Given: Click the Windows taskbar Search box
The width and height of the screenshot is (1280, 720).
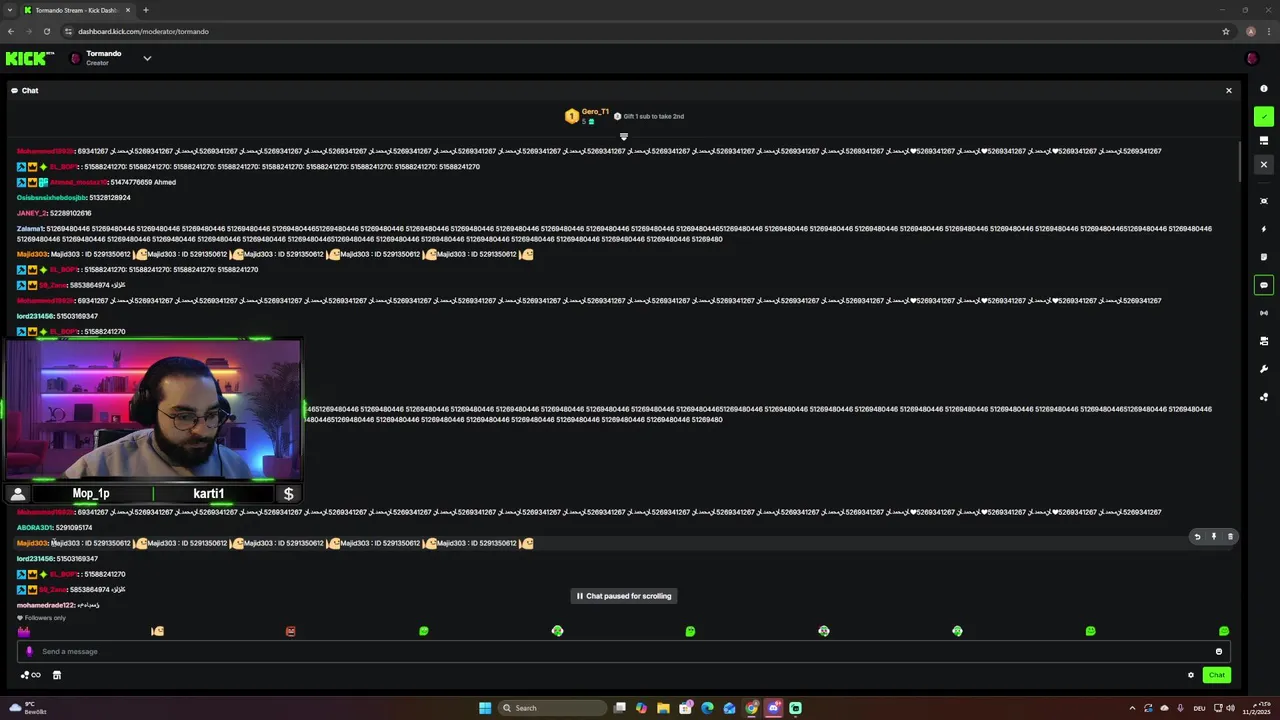Looking at the screenshot, I should click(x=552, y=708).
